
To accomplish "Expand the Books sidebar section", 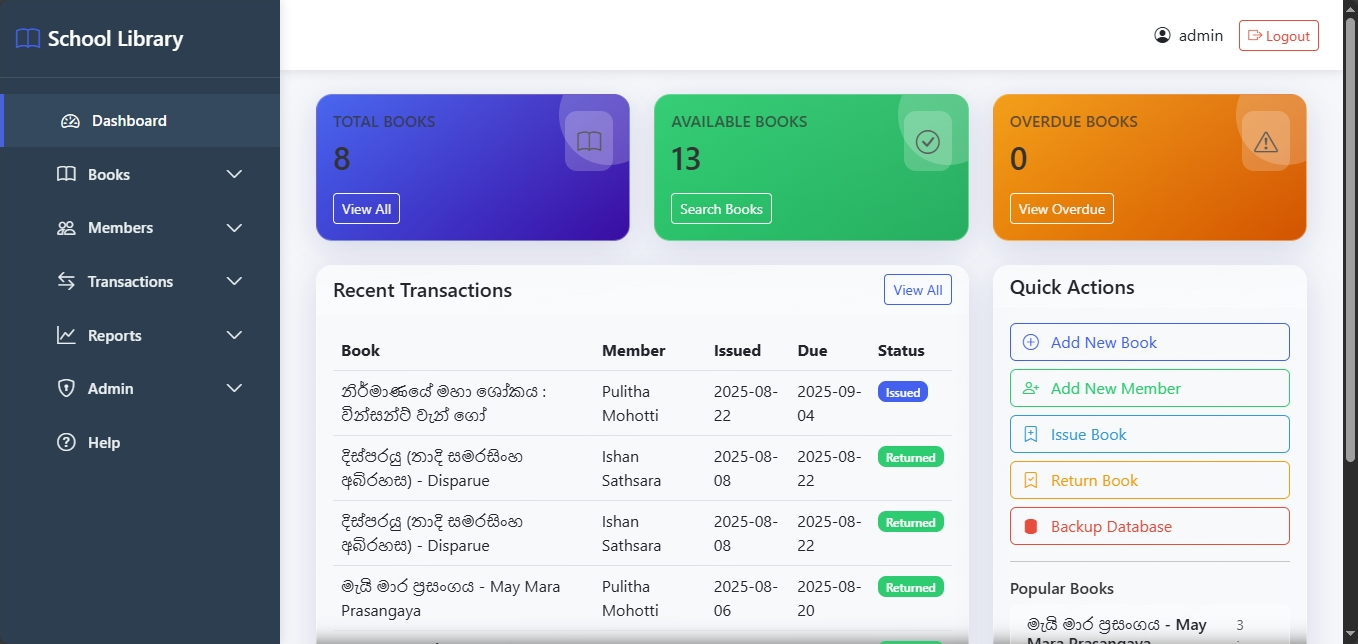I will pyautogui.click(x=234, y=174).
